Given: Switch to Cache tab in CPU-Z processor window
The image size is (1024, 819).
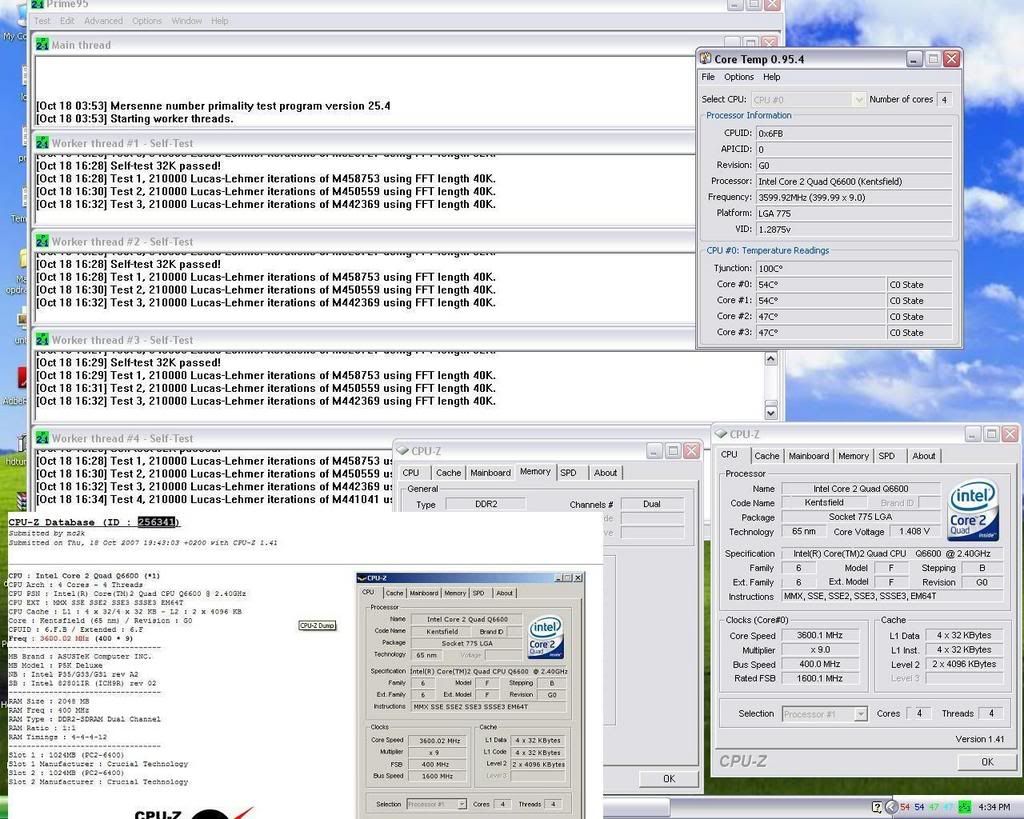Looking at the screenshot, I should (767, 456).
